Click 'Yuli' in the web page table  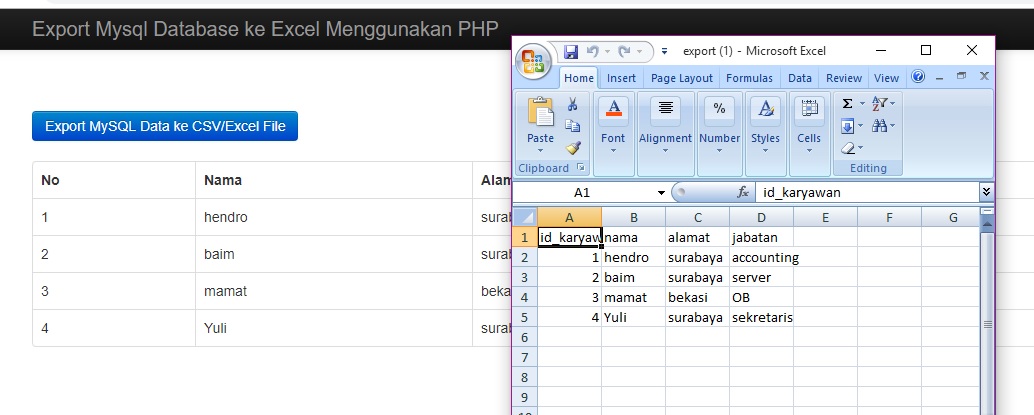216,327
